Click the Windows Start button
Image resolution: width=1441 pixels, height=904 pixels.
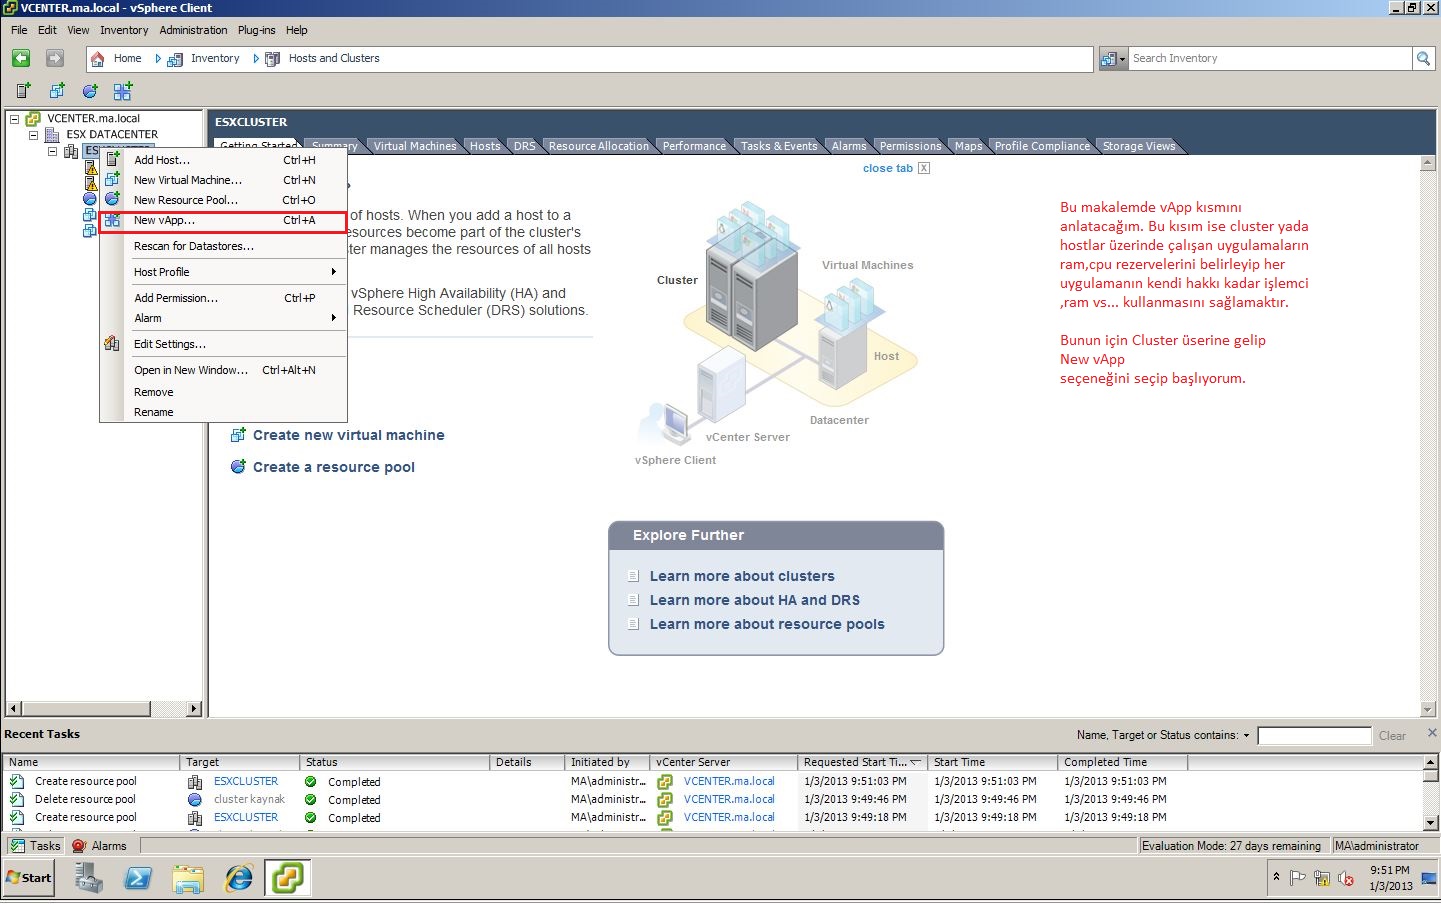pos(29,878)
